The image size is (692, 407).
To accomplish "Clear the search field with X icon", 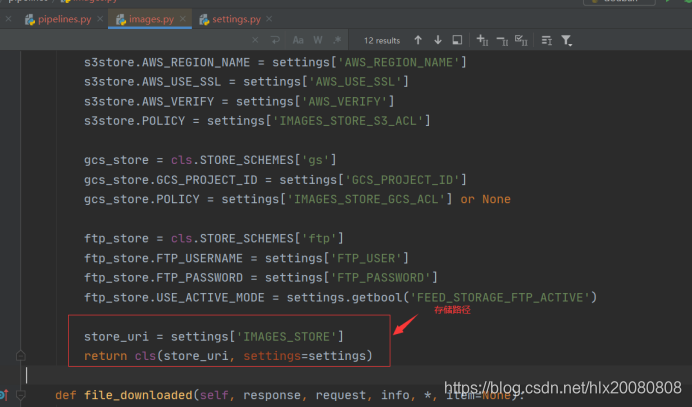I will pyautogui.click(x=255, y=40).
